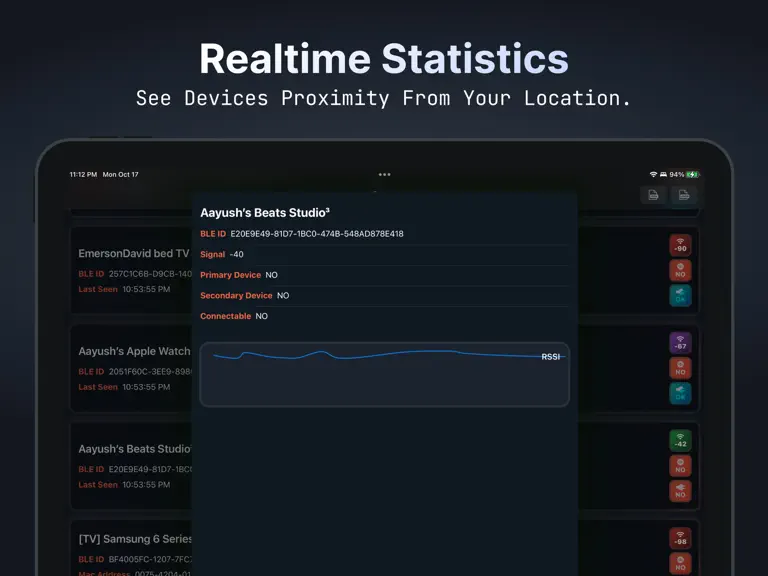
Task: Tap the 11:12 PM clock in status bar
Action: tap(83, 174)
